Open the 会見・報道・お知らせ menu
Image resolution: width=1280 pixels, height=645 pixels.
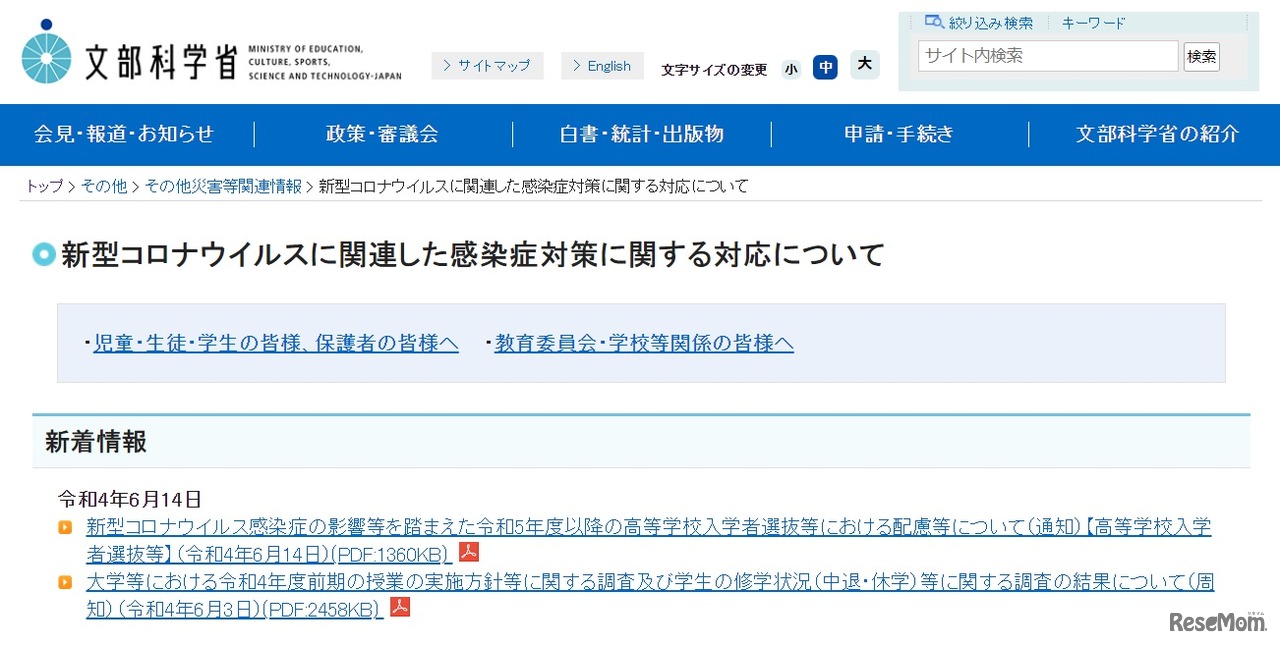pyautogui.click(x=124, y=134)
